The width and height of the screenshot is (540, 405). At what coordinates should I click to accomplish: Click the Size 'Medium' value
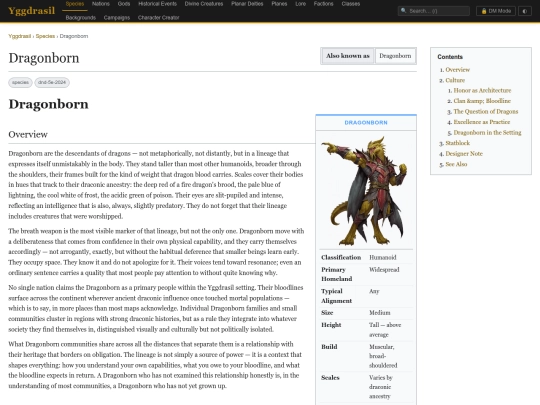(380, 313)
